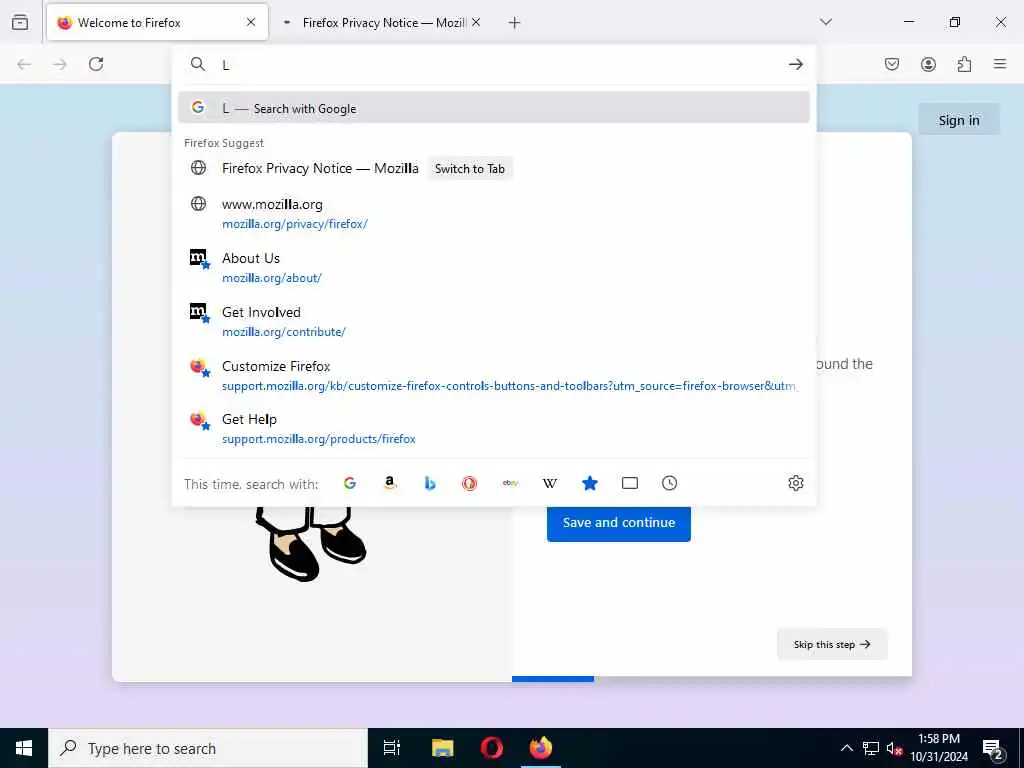Open Task View on taskbar

pyautogui.click(x=392, y=748)
